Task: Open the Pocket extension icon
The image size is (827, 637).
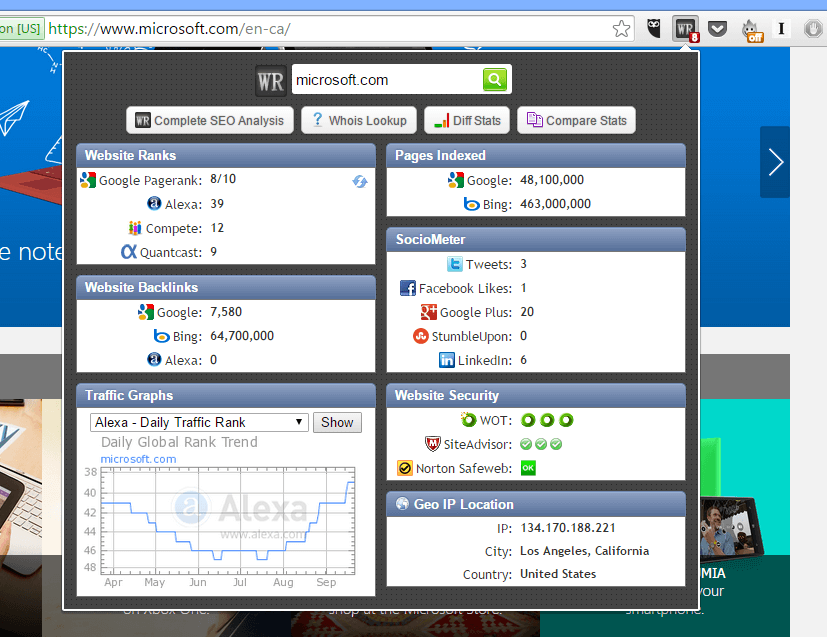Action: [717, 28]
